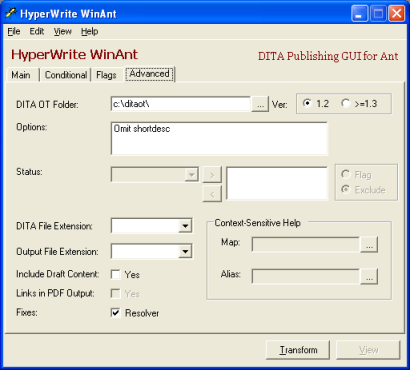Open the Edit menu

pos(37,32)
